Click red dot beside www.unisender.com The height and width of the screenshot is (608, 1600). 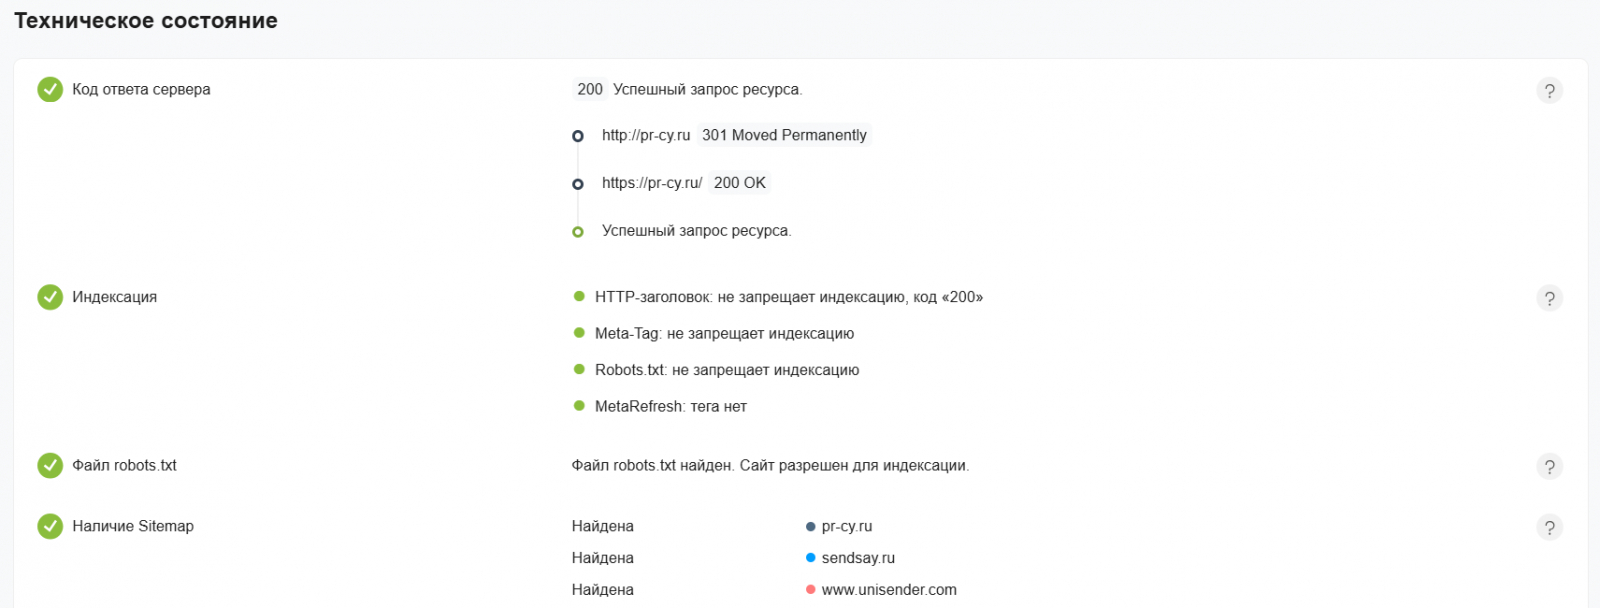[811, 590]
